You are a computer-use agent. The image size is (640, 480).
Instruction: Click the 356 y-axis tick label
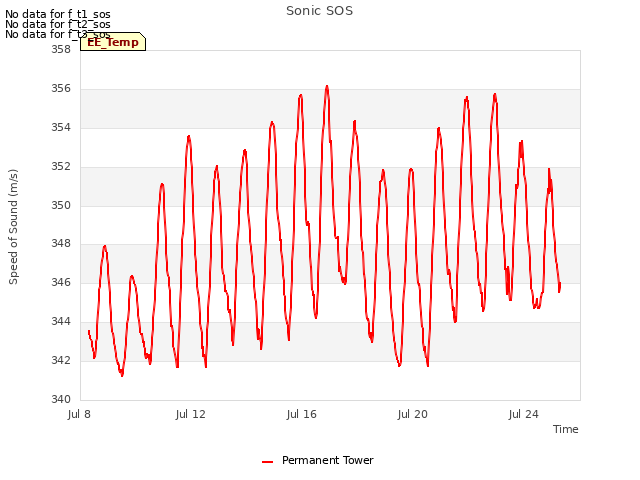[61, 89]
